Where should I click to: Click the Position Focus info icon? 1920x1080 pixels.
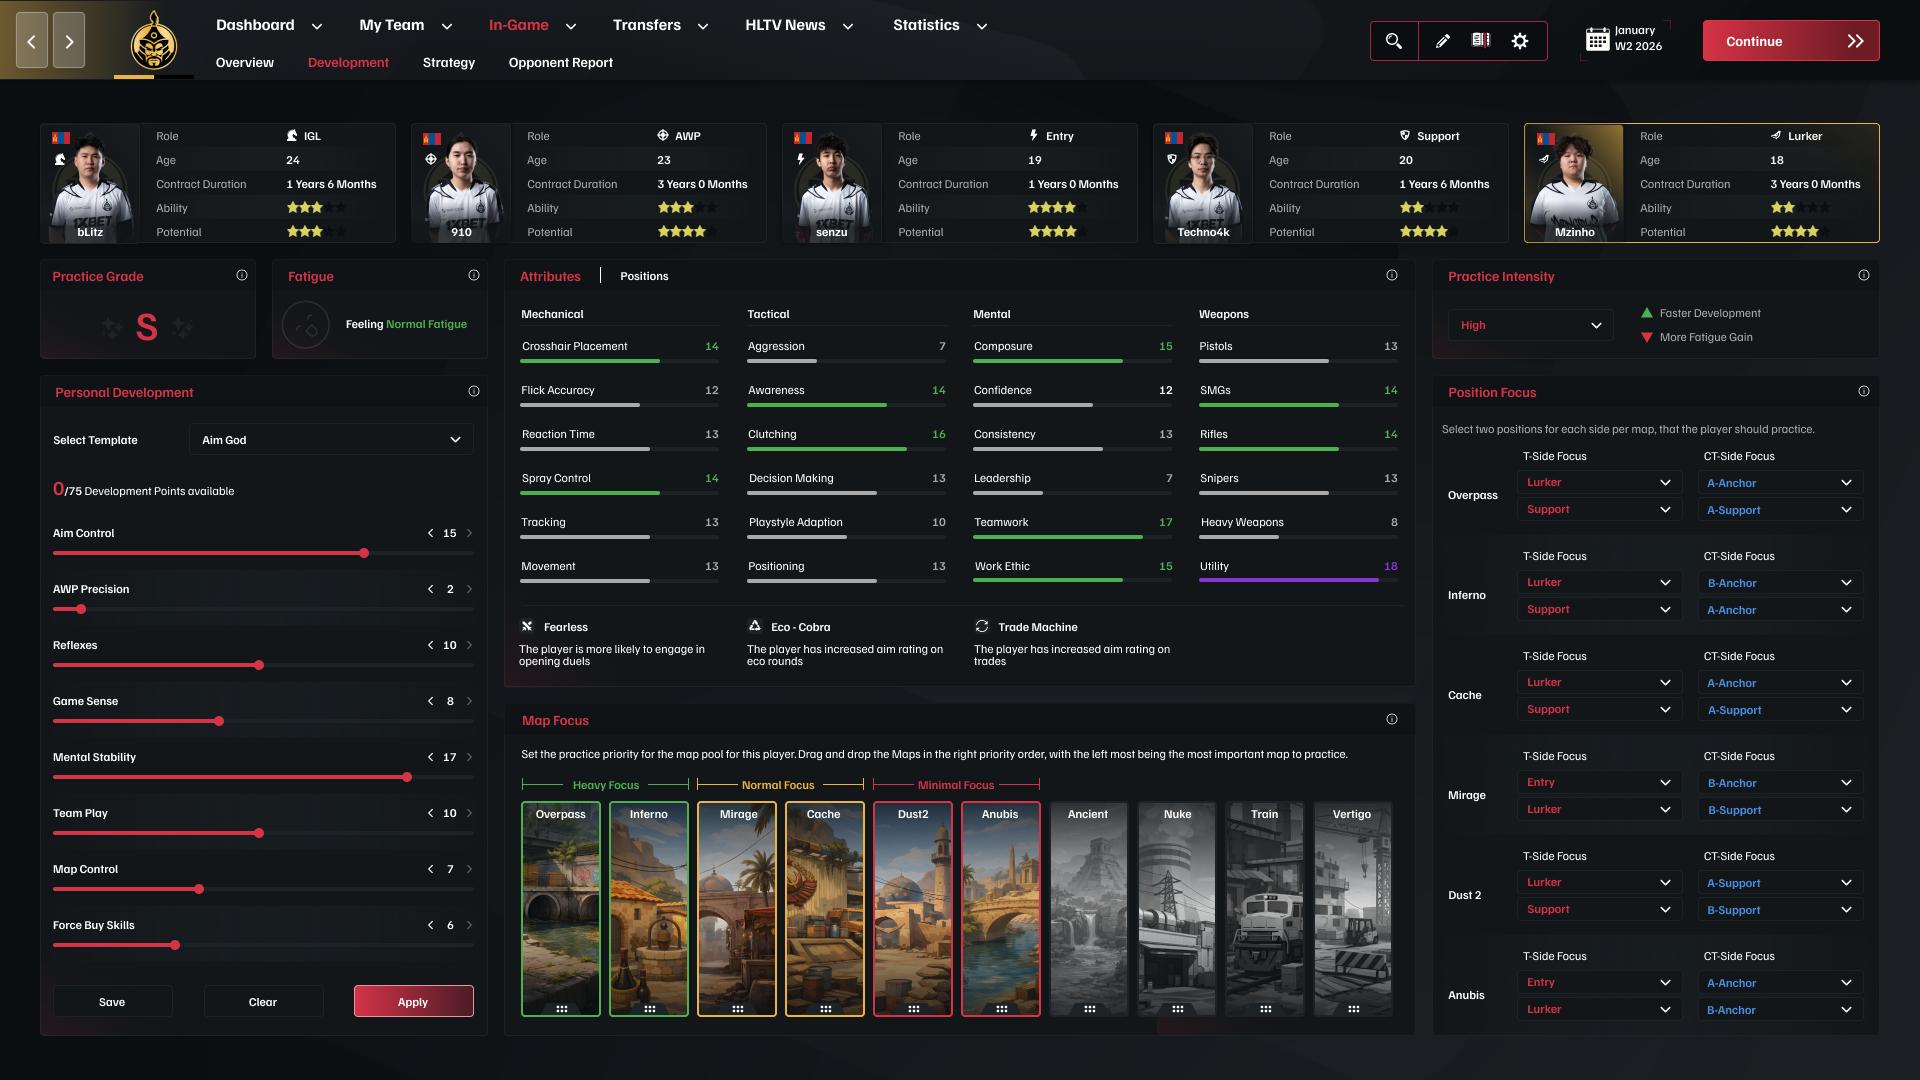(1865, 393)
